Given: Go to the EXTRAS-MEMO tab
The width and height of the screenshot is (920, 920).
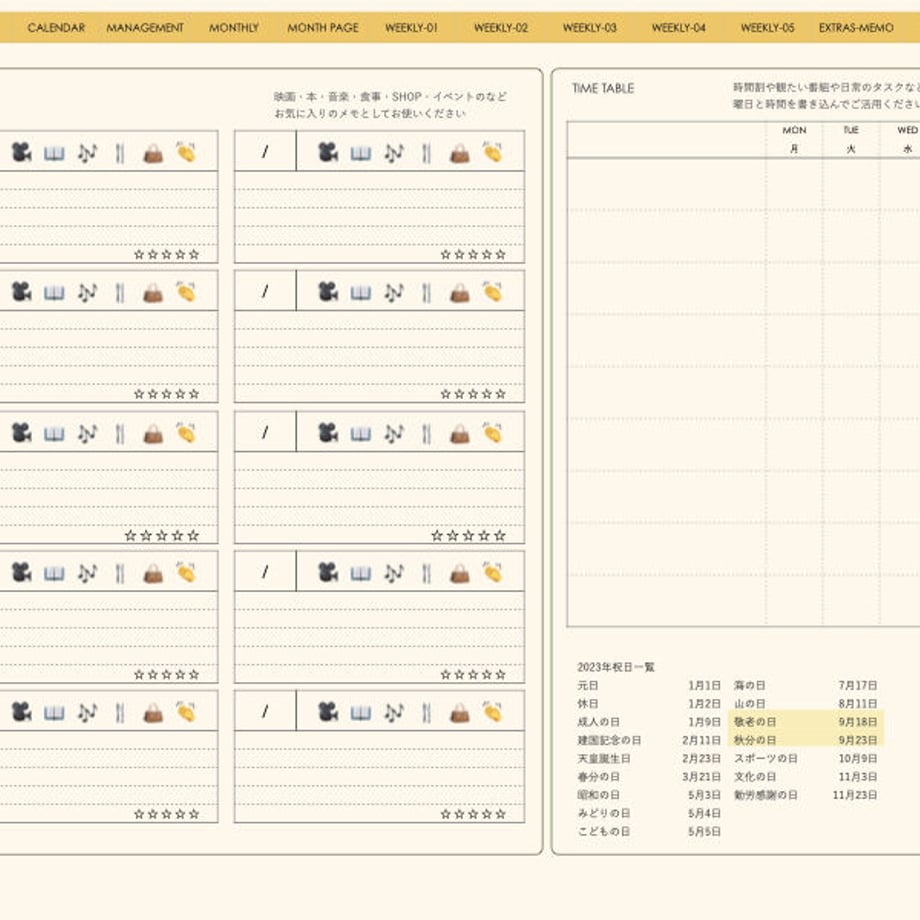Looking at the screenshot, I should (856, 28).
